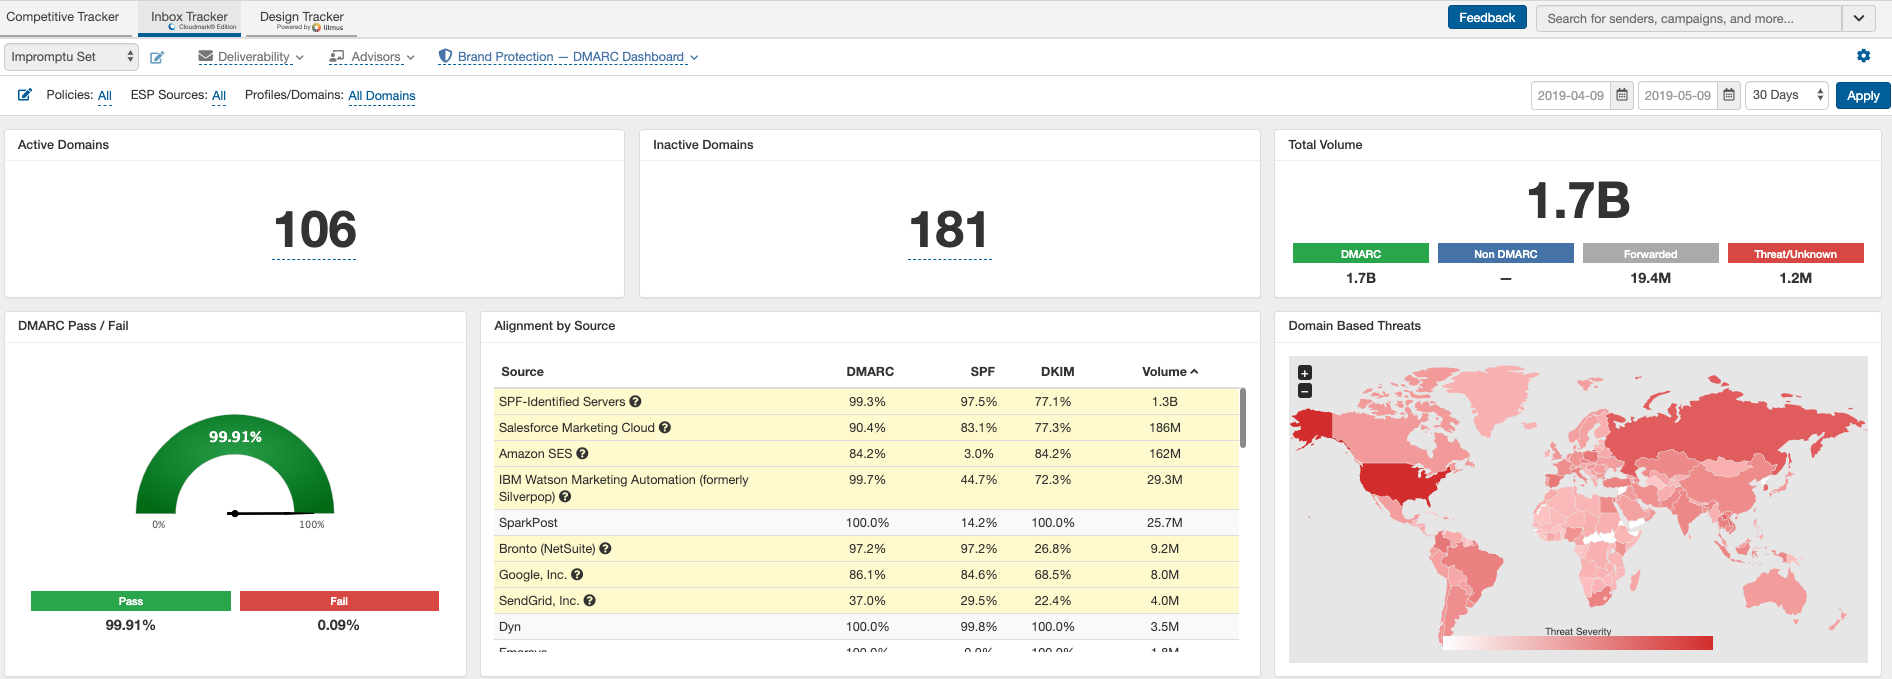This screenshot has height=679, width=1892.
Task: Open the 30 Days range selector
Action: 1787,96
